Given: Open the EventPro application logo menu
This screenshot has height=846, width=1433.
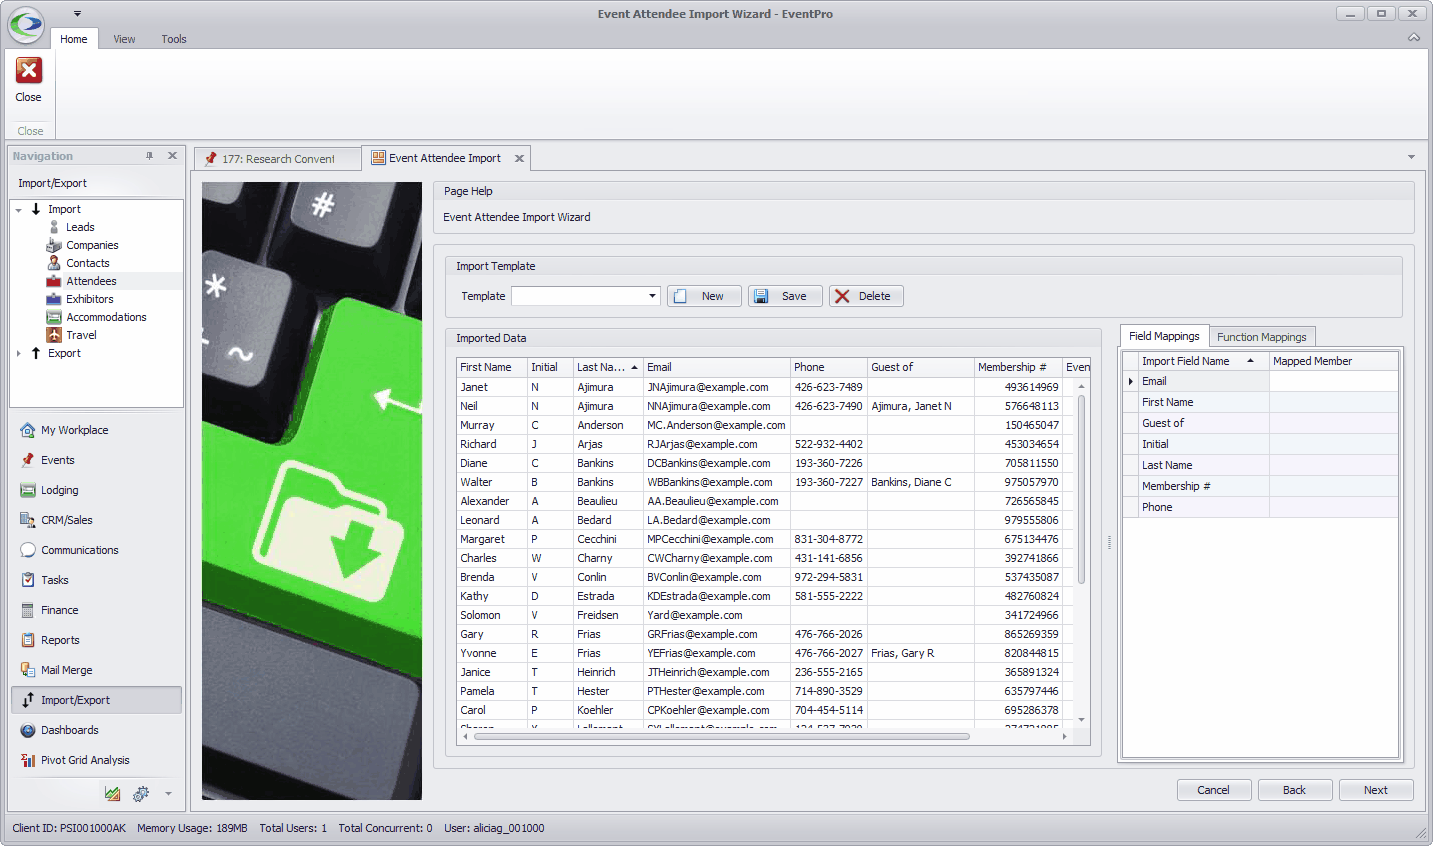Looking at the screenshot, I should 26,25.
